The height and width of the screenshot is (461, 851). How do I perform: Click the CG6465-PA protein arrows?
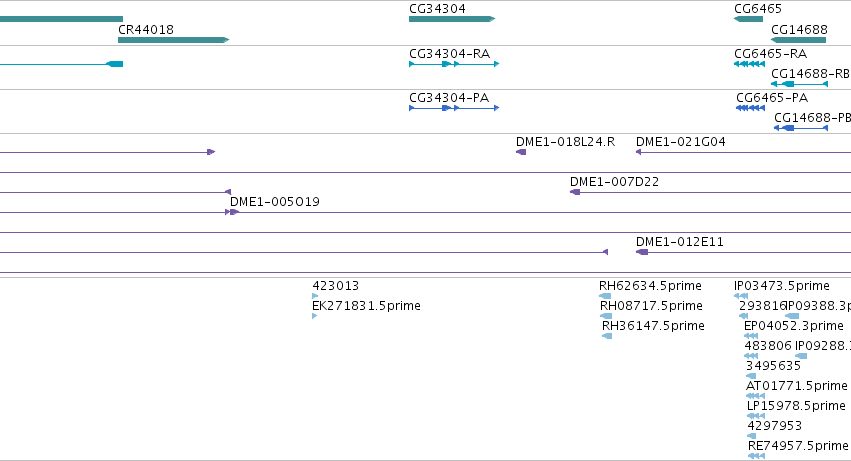coord(750,108)
